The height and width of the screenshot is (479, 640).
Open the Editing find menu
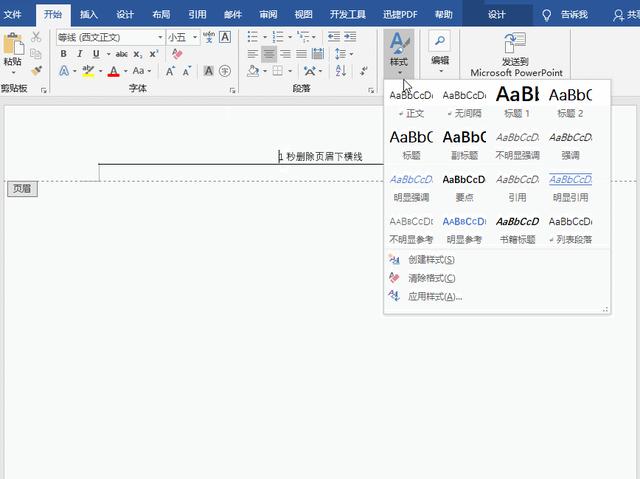pyautogui.click(x=440, y=52)
